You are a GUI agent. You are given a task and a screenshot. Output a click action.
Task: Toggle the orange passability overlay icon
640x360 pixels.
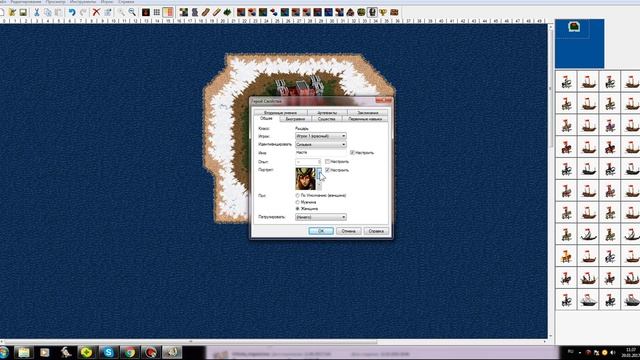coord(168,12)
